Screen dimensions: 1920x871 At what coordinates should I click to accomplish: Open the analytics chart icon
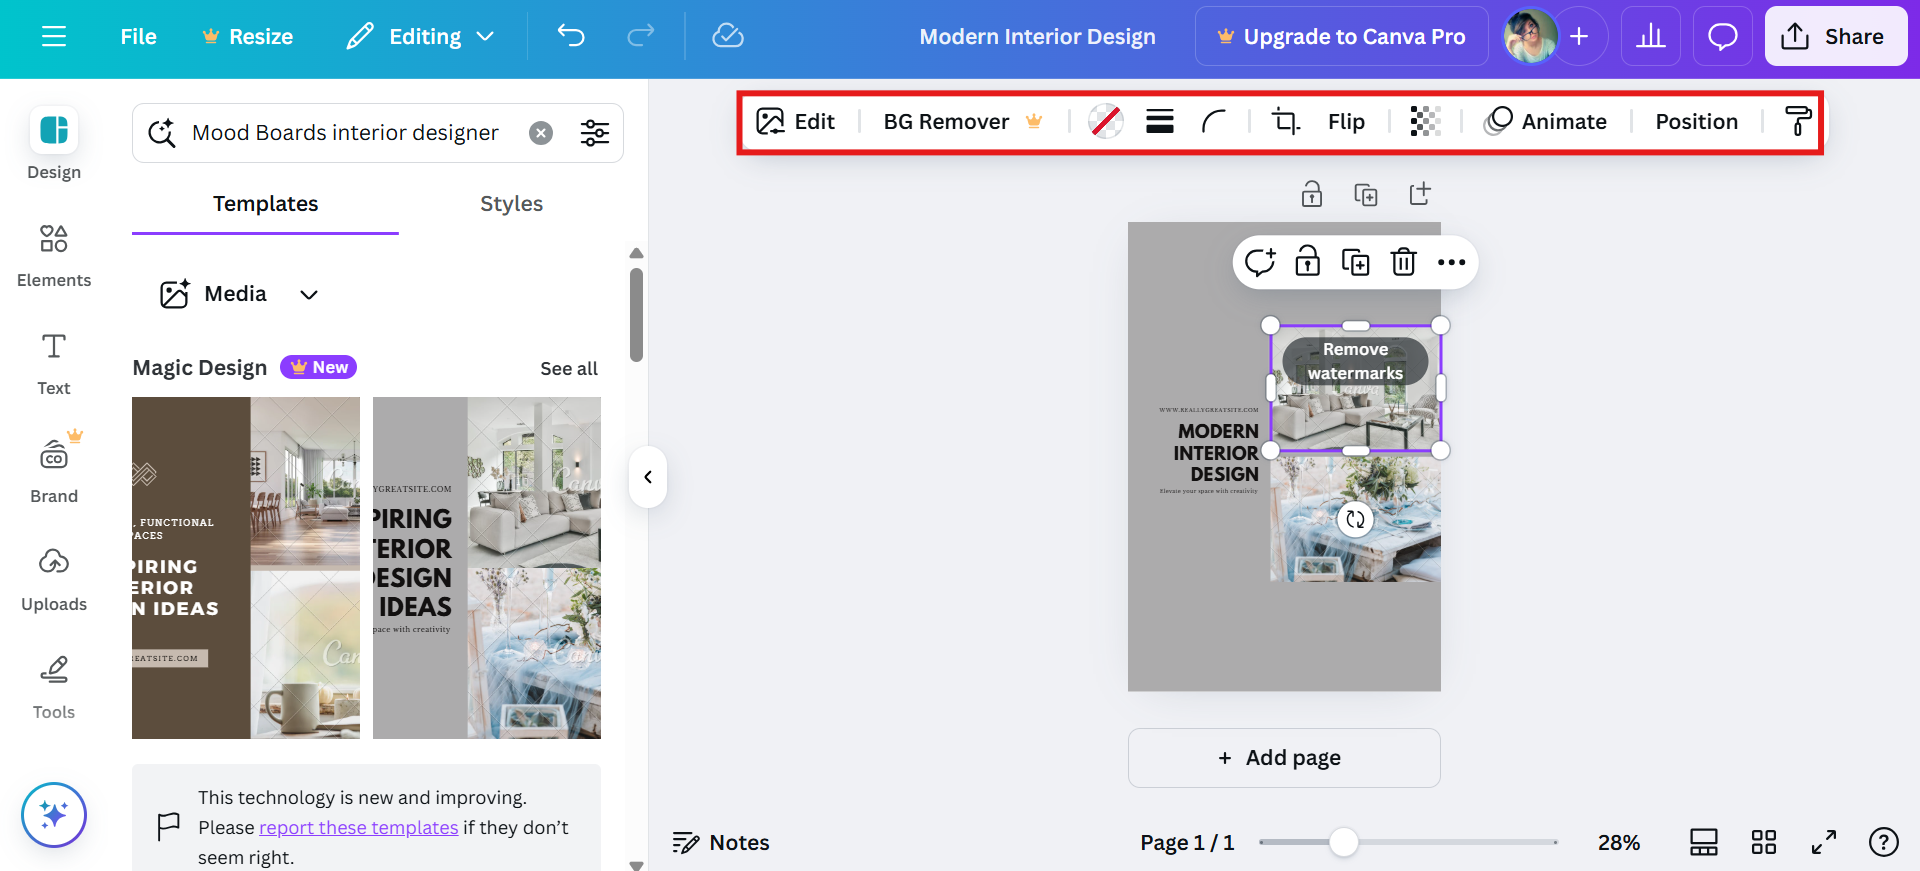point(1651,37)
